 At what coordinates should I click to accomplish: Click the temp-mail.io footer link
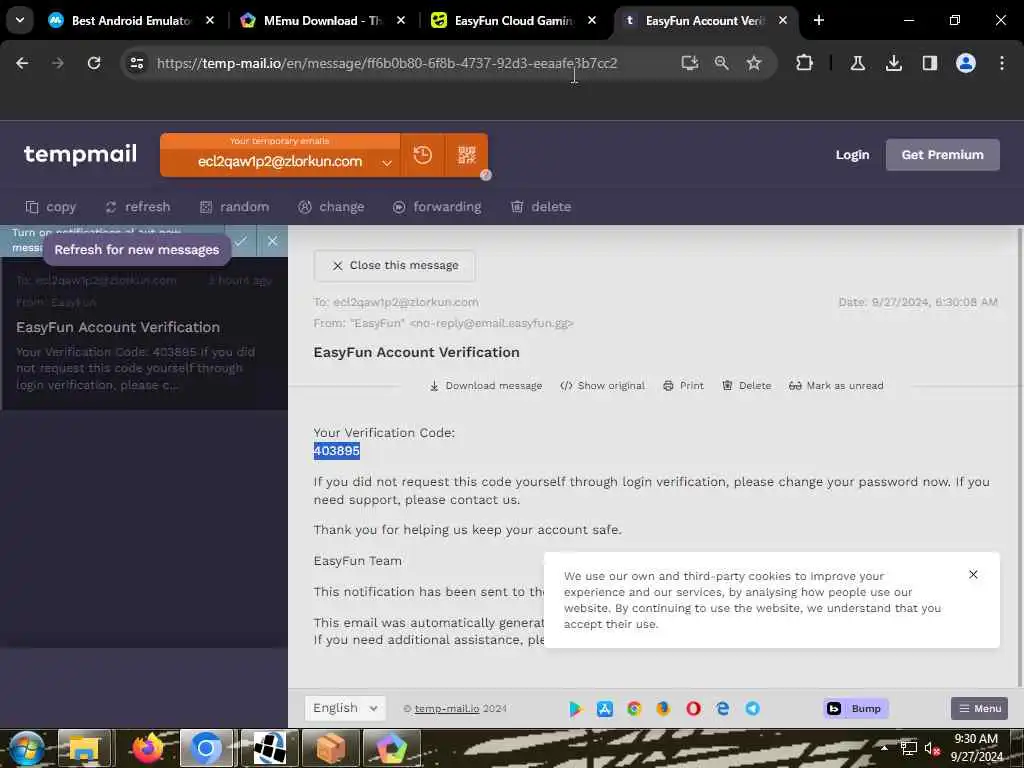click(x=447, y=709)
